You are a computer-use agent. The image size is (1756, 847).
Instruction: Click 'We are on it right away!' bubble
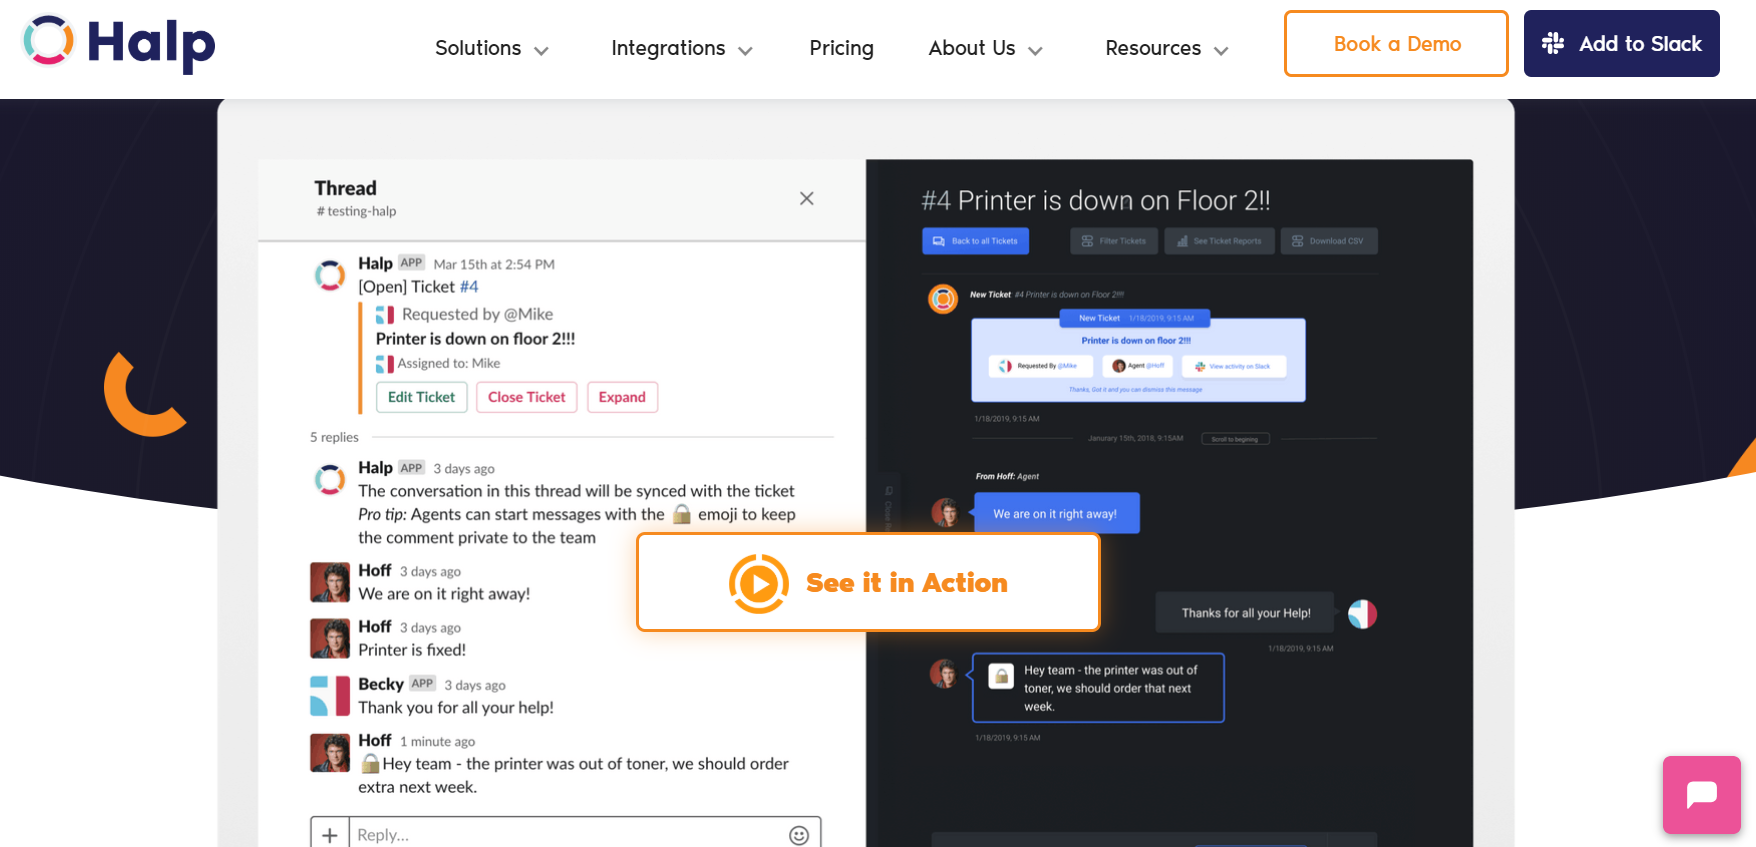[1056, 513]
